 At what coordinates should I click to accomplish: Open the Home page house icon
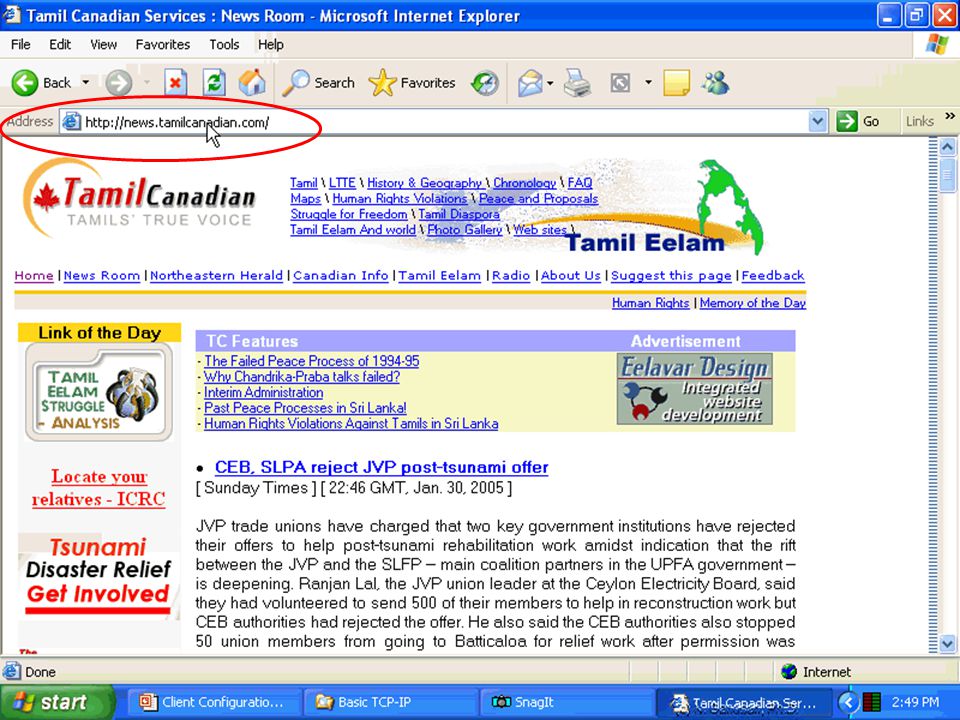point(252,83)
